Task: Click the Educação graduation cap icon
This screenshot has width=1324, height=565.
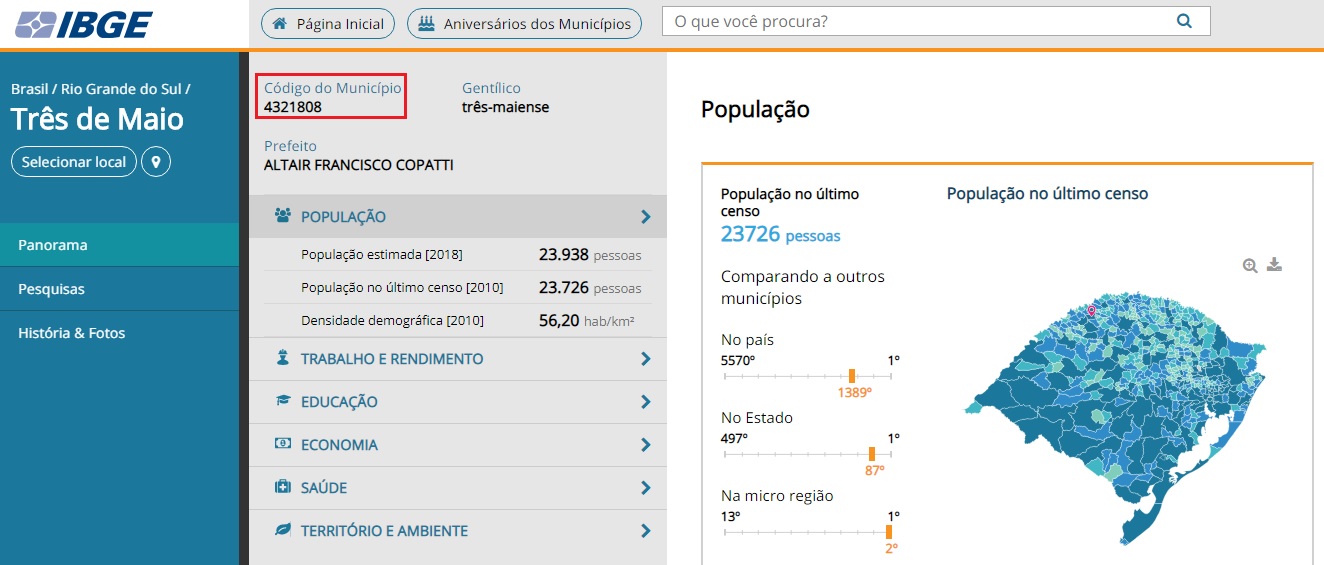Action: point(283,401)
